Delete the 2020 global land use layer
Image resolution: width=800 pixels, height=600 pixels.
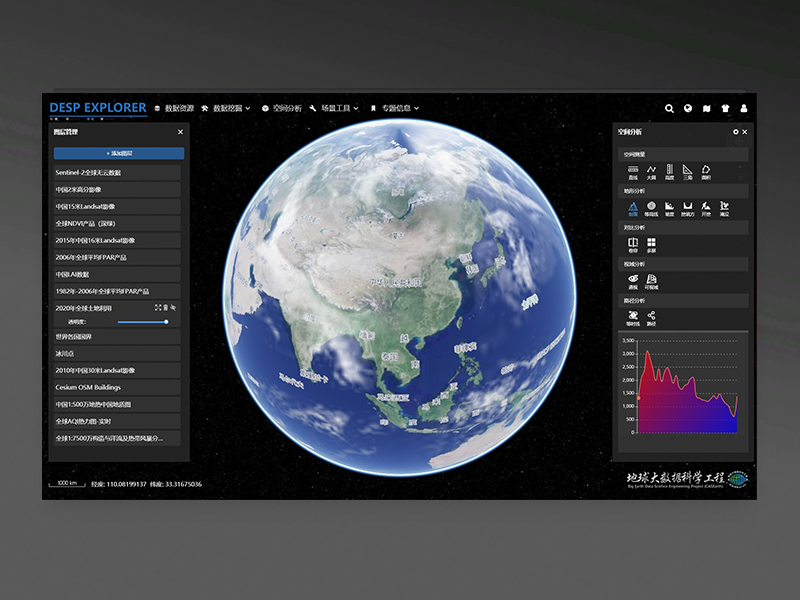(166, 308)
